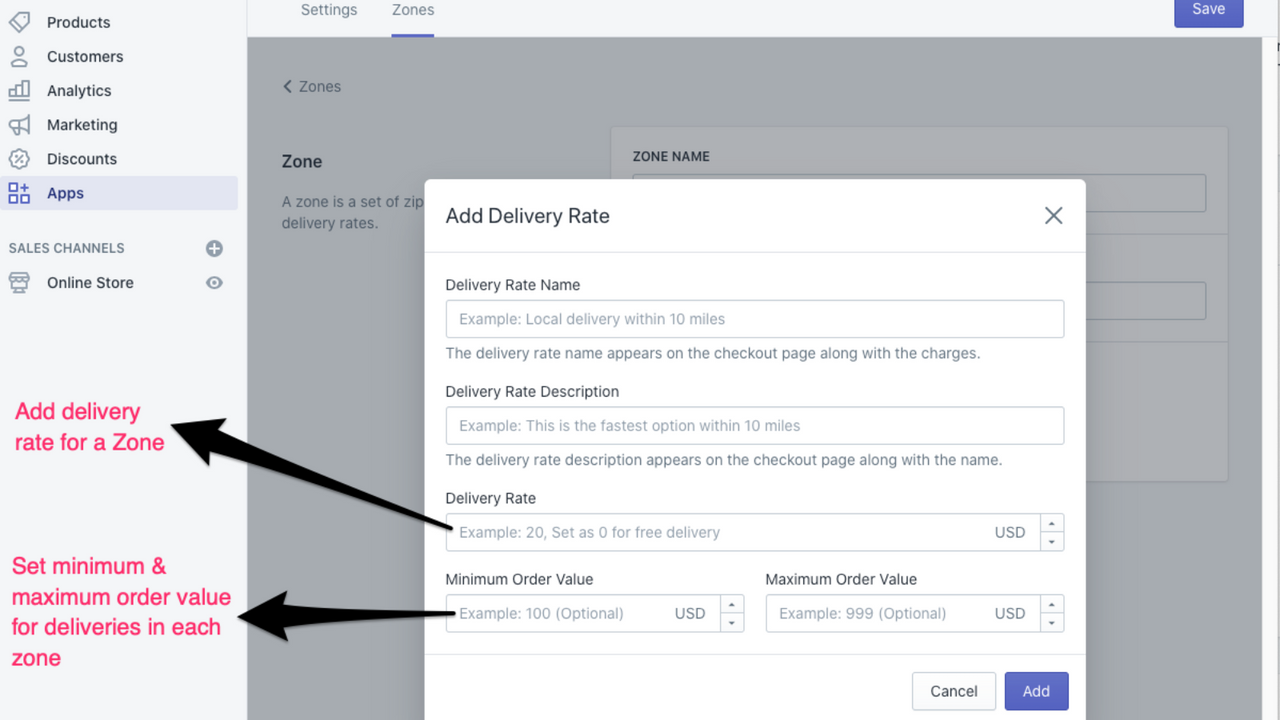Select the Products icon in sidebar
Image resolution: width=1280 pixels, height=720 pixels.
coord(19,21)
